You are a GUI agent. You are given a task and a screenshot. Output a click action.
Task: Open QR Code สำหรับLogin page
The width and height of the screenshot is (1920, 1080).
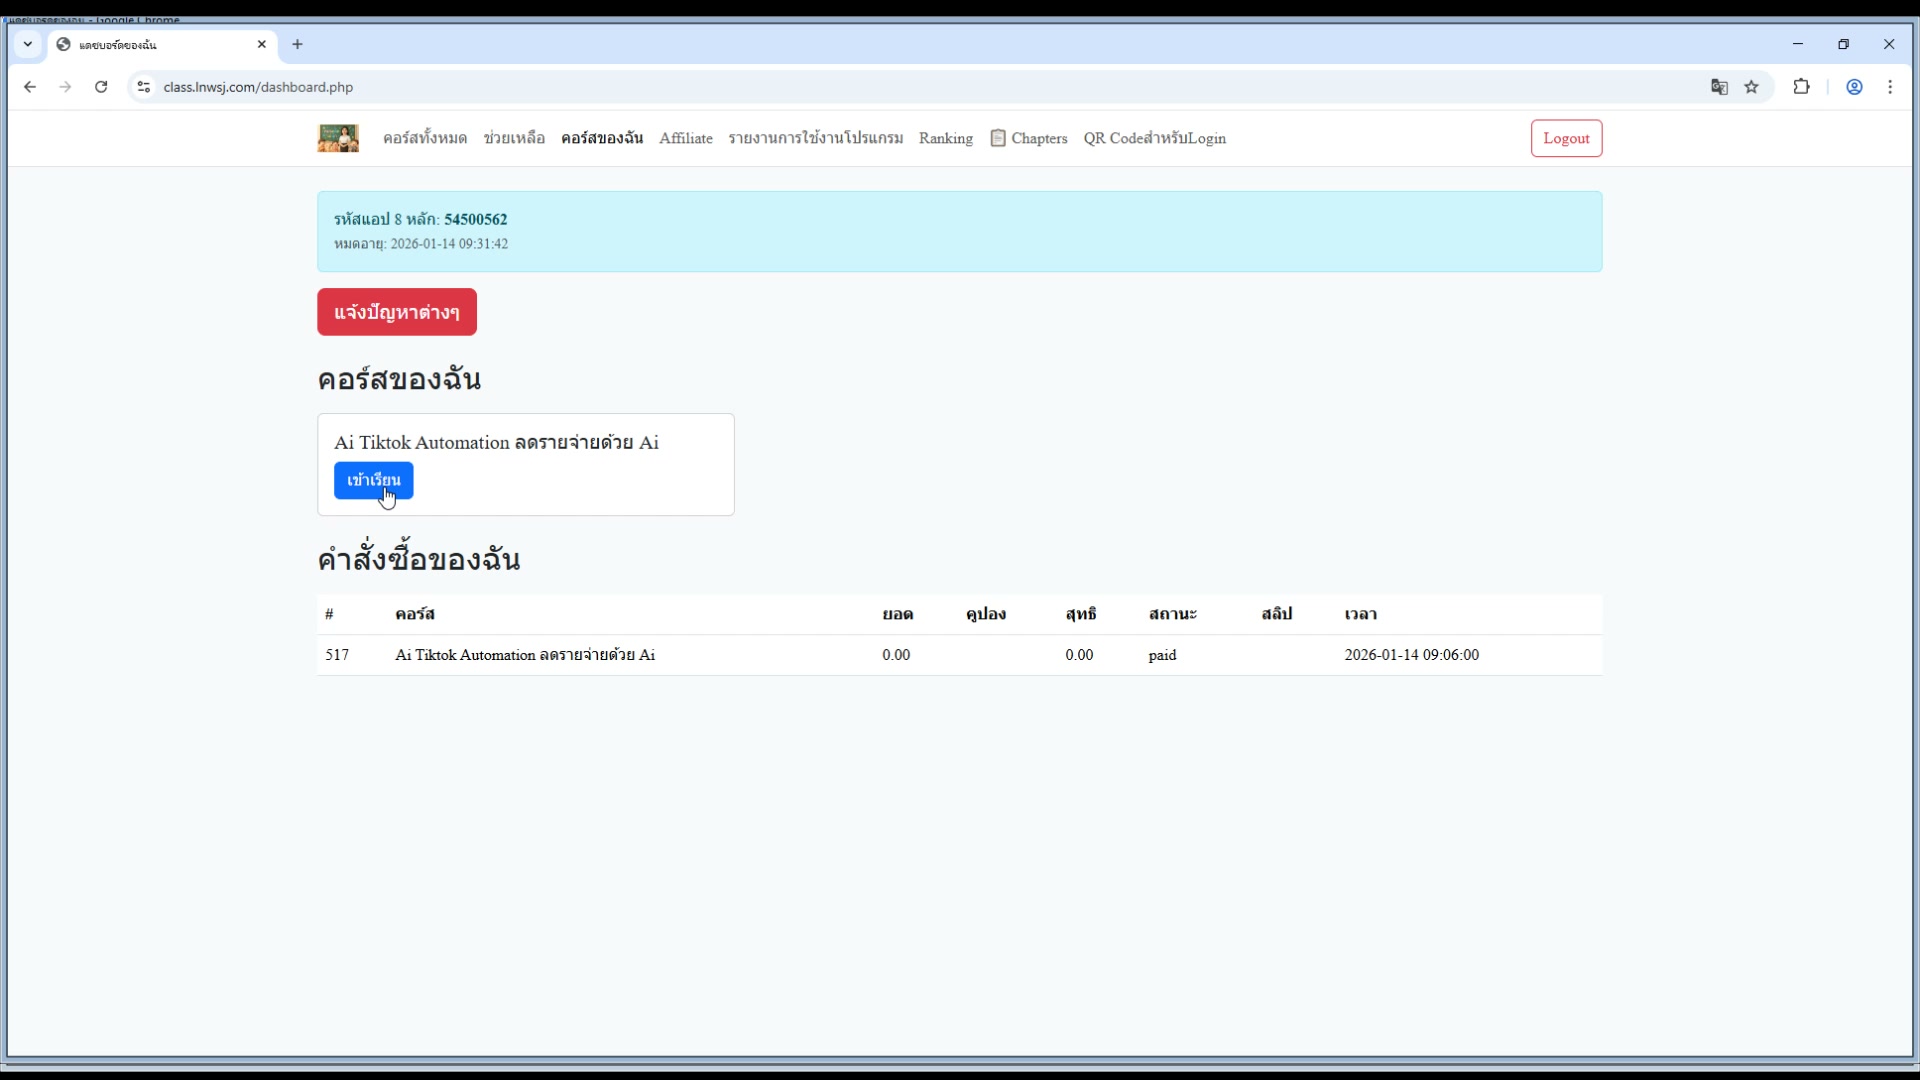click(1154, 138)
